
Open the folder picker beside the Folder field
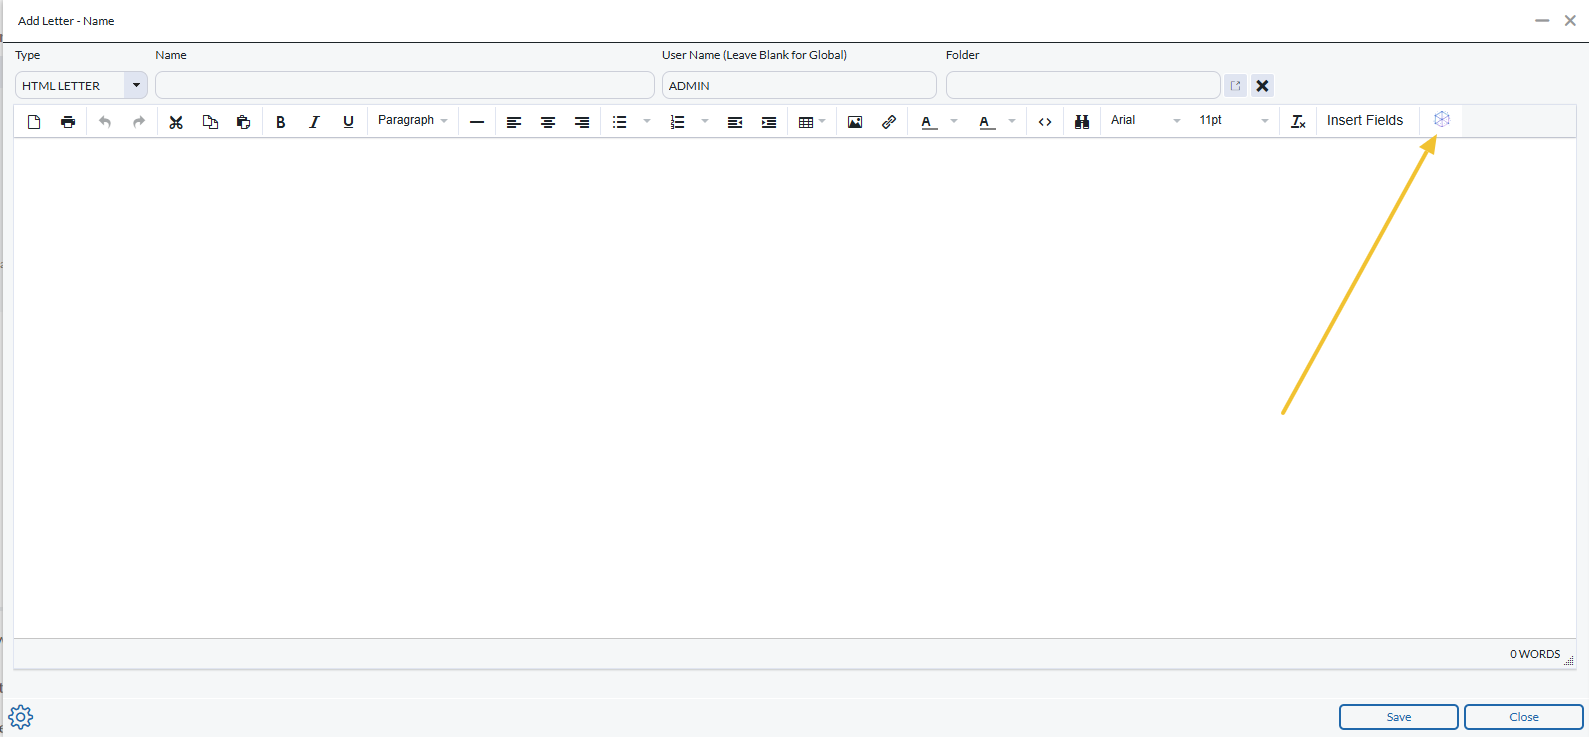(1235, 86)
